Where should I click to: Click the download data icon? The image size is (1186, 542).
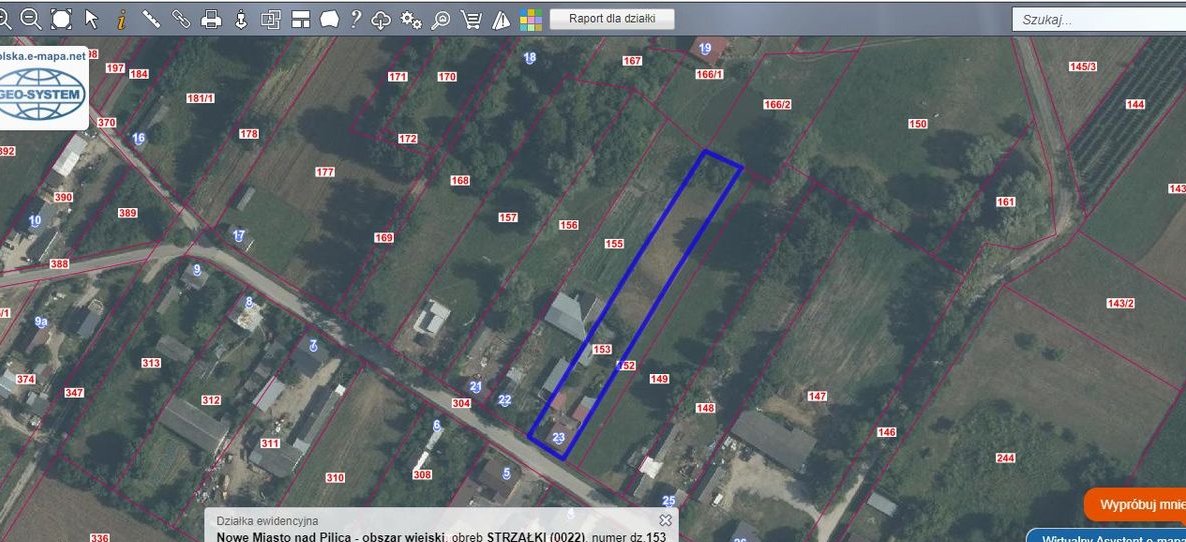(x=241, y=18)
